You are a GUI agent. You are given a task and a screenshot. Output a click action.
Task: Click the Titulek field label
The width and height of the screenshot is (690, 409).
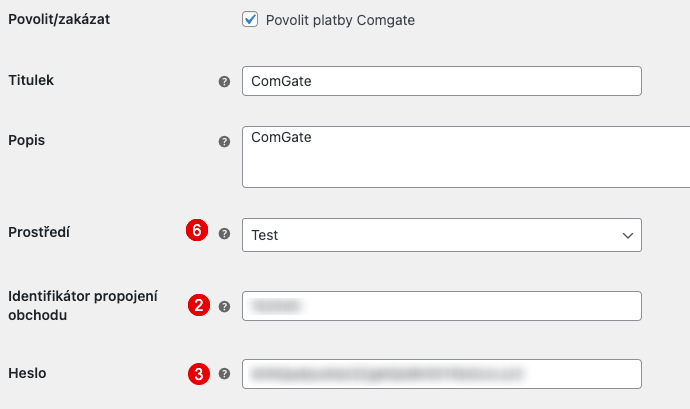pyautogui.click(x=31, y=80)
